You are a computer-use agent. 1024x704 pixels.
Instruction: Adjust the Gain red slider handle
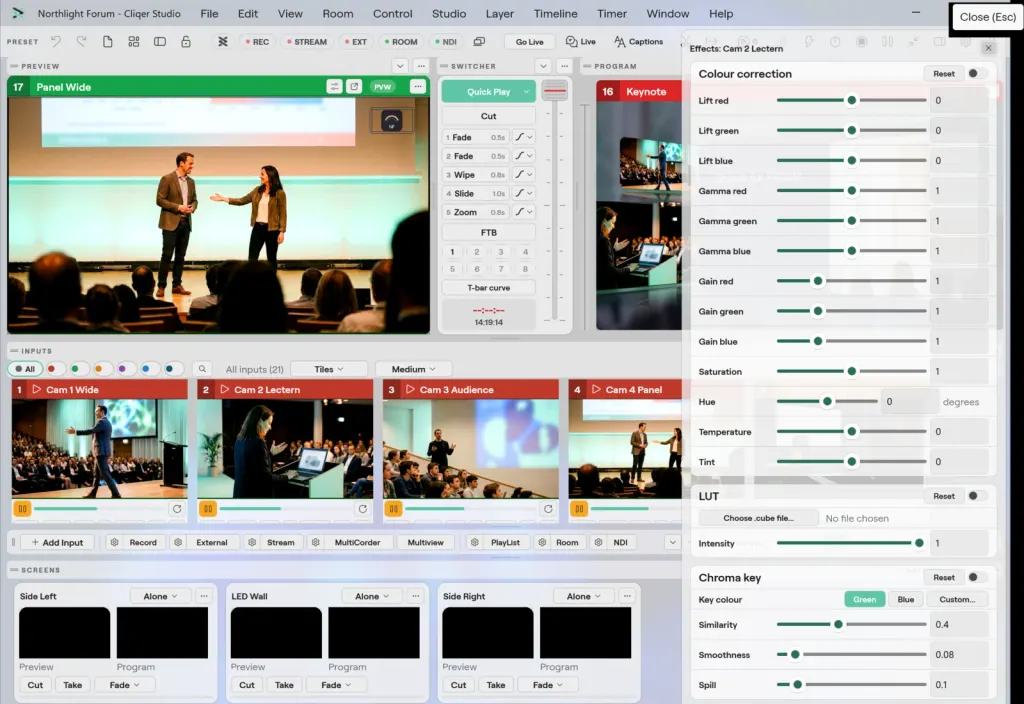[818, 281]
